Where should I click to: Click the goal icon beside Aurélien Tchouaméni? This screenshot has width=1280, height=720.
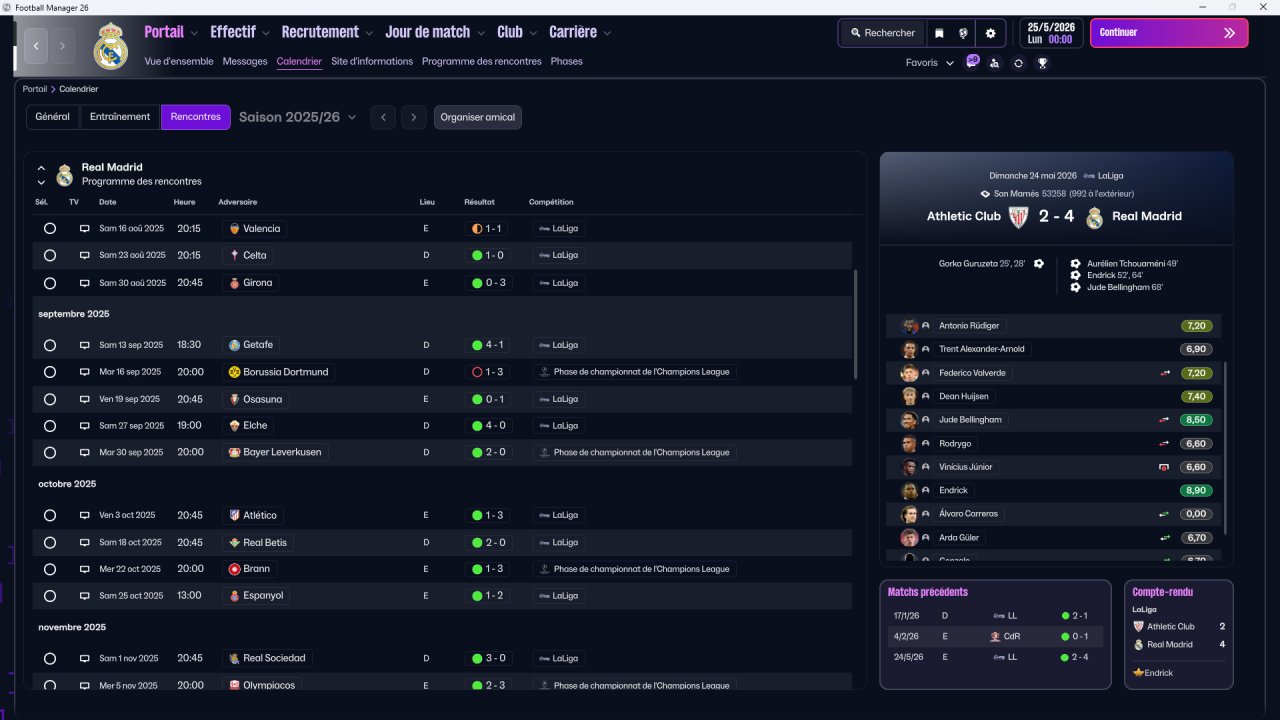point(1075,264)
